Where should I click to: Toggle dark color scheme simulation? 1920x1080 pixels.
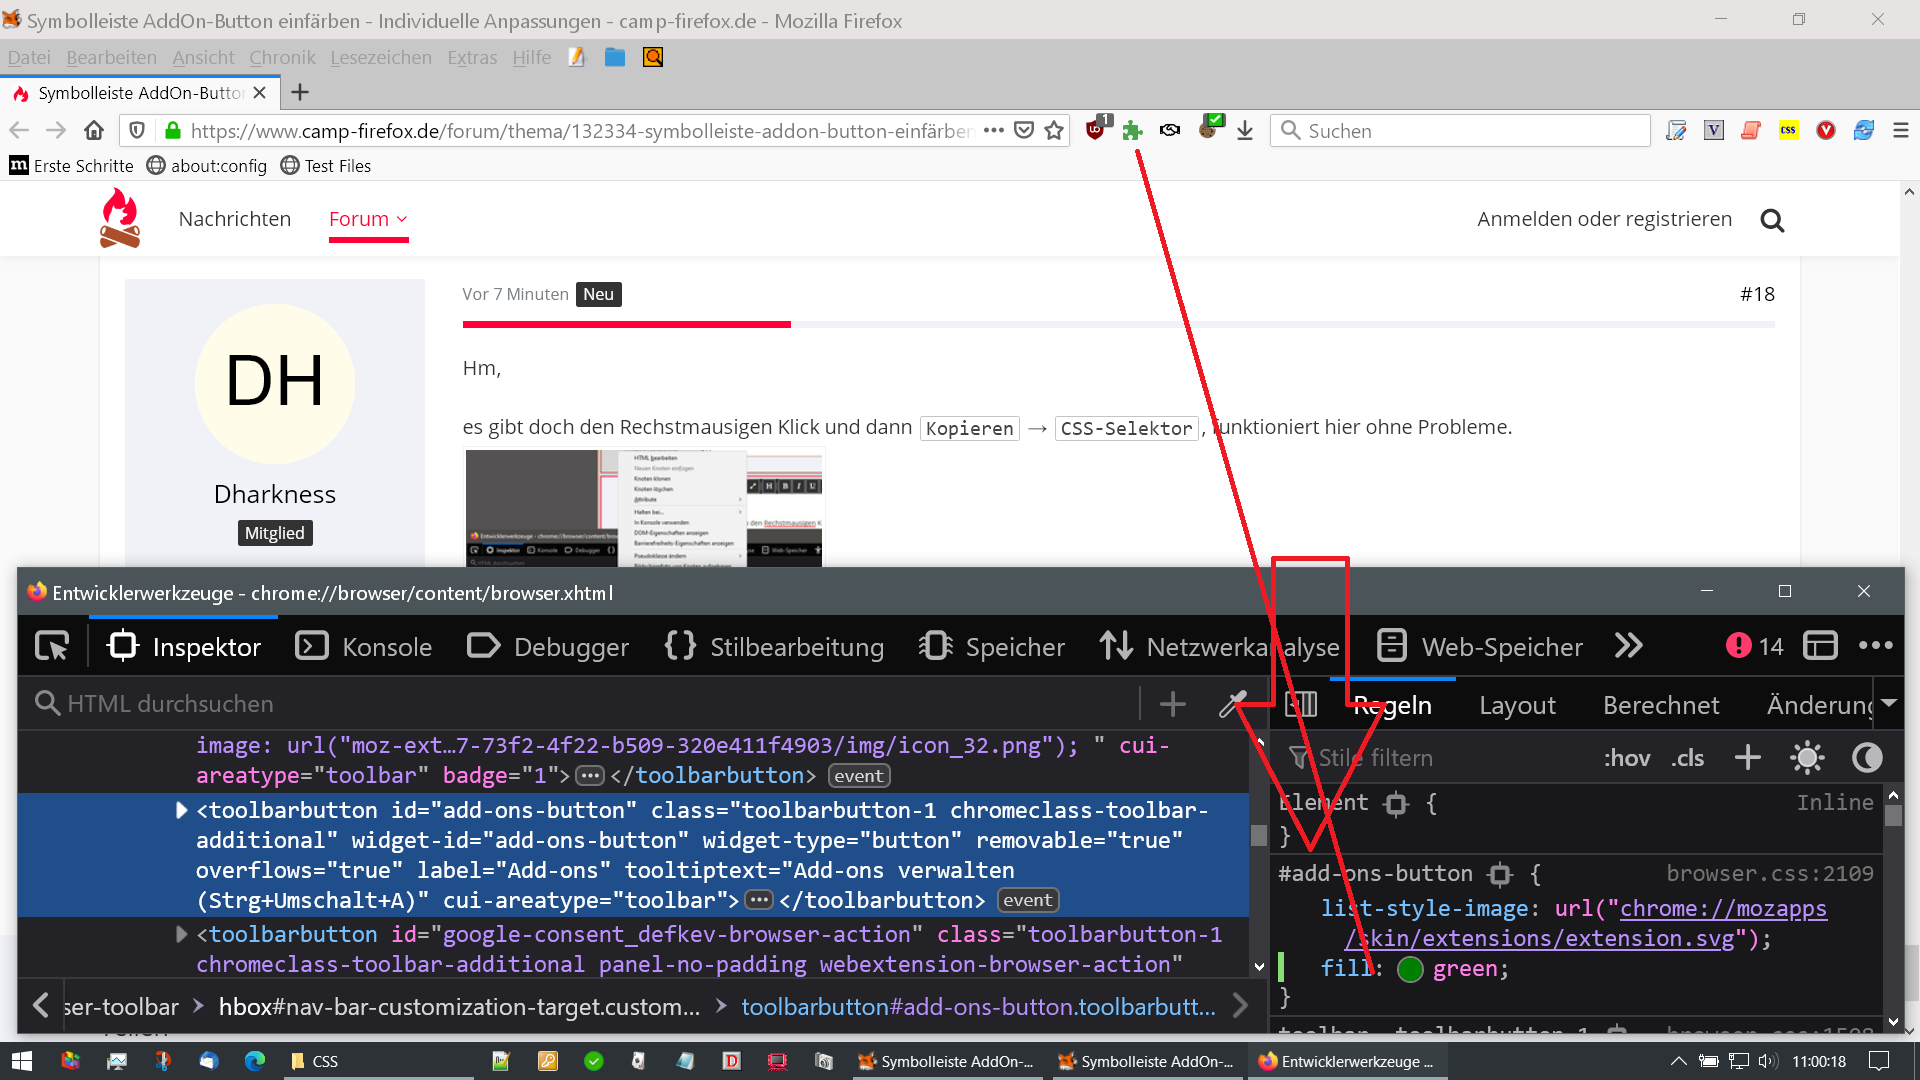[1866, 758]
